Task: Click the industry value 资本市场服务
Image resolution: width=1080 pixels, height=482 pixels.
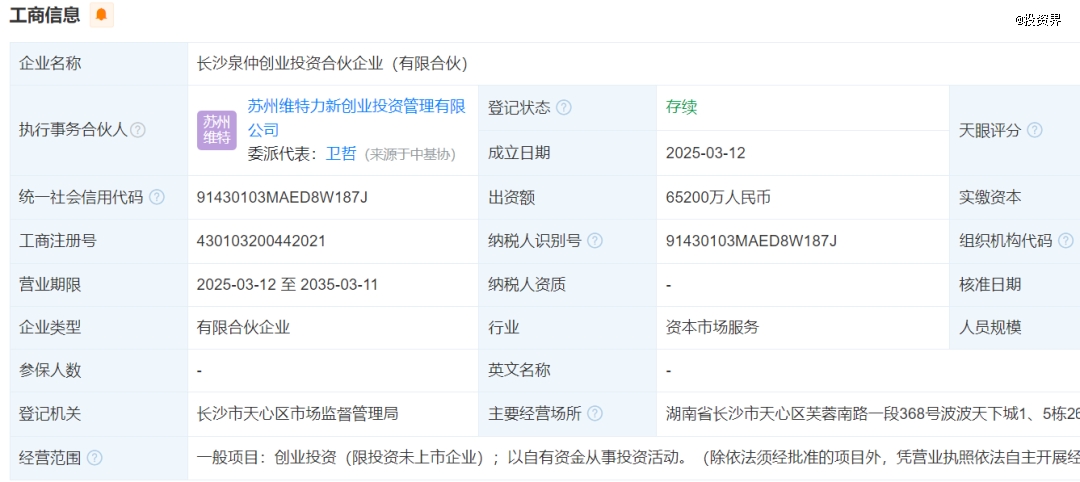Action: pos(712,328)
